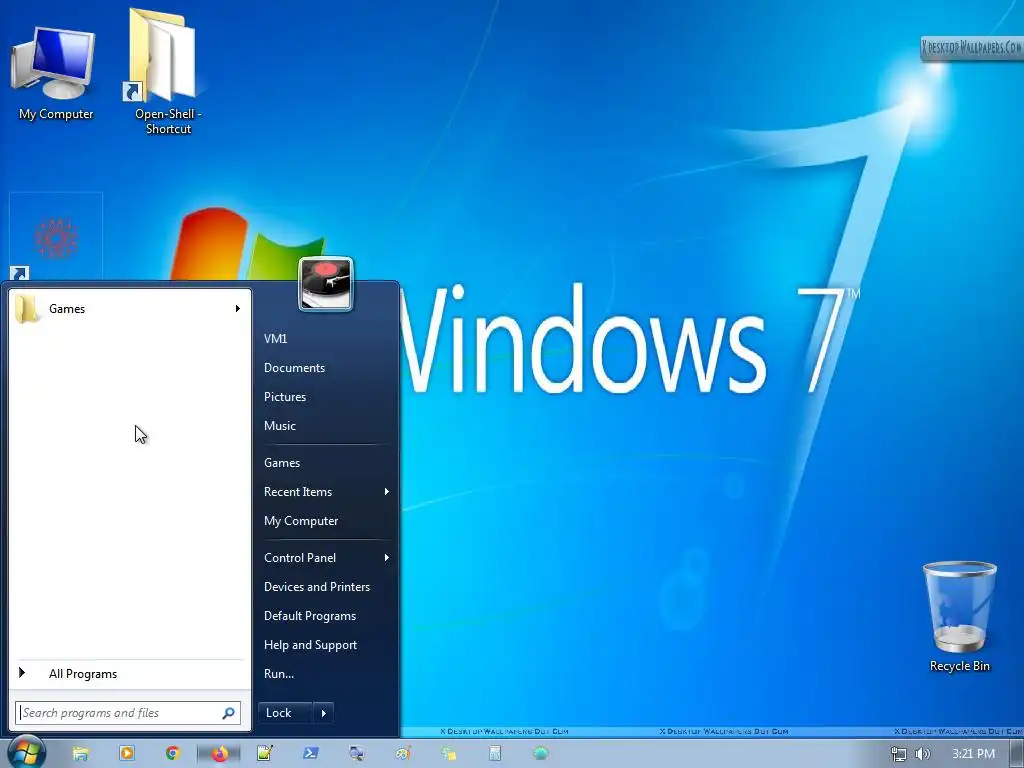Open the VM1 user folder
This screenshot has width=1024, height=768.
(x=275, y=338)
